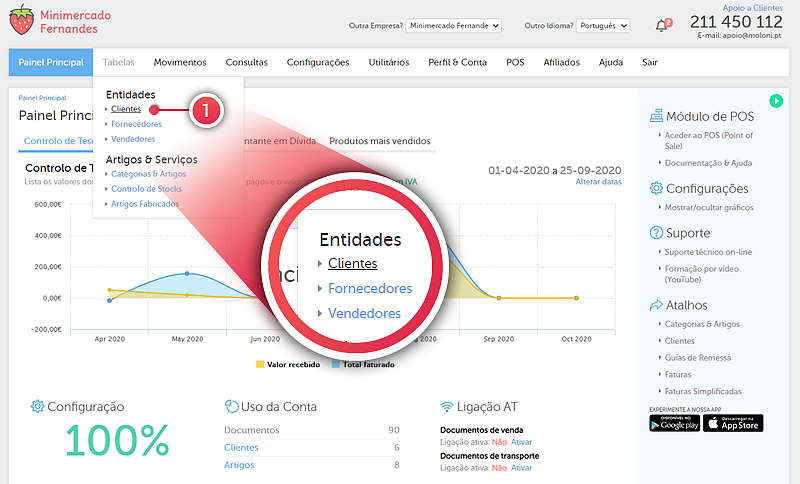
Task: Open the Guias de Remessa shortcut
Action: [x=698, y=358]
